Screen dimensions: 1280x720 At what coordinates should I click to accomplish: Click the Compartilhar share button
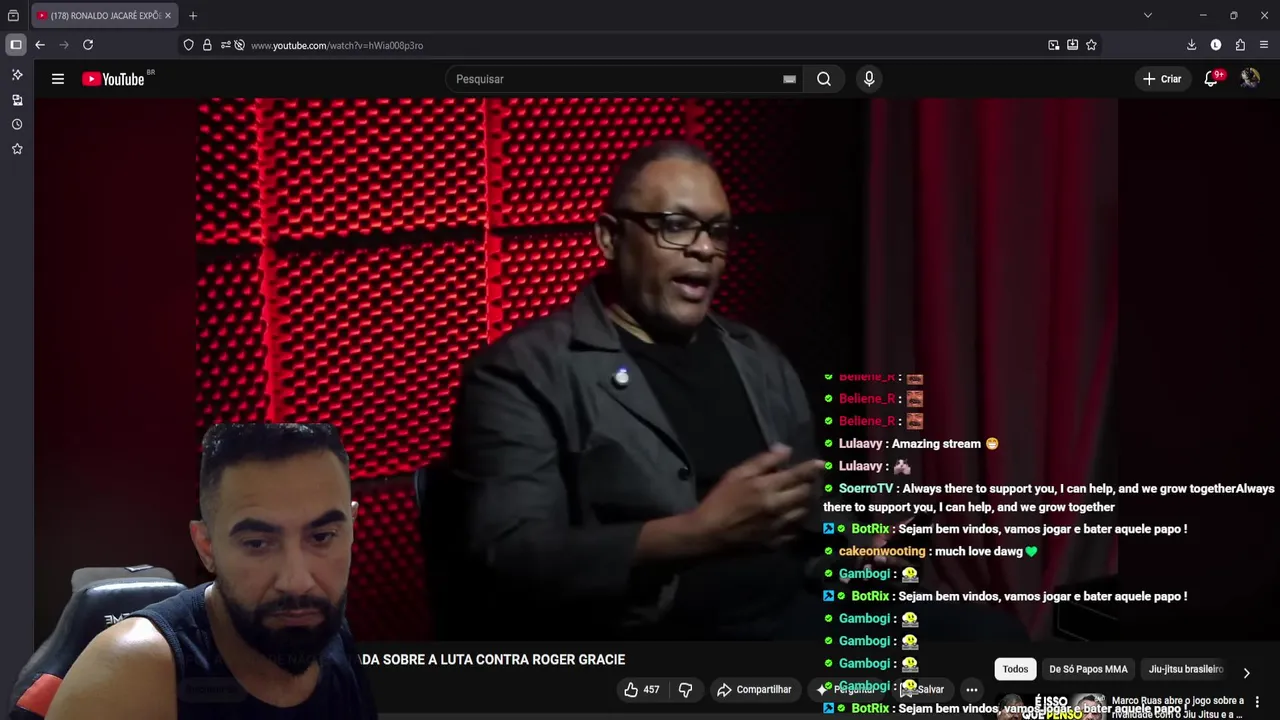[x=754, y=690]
